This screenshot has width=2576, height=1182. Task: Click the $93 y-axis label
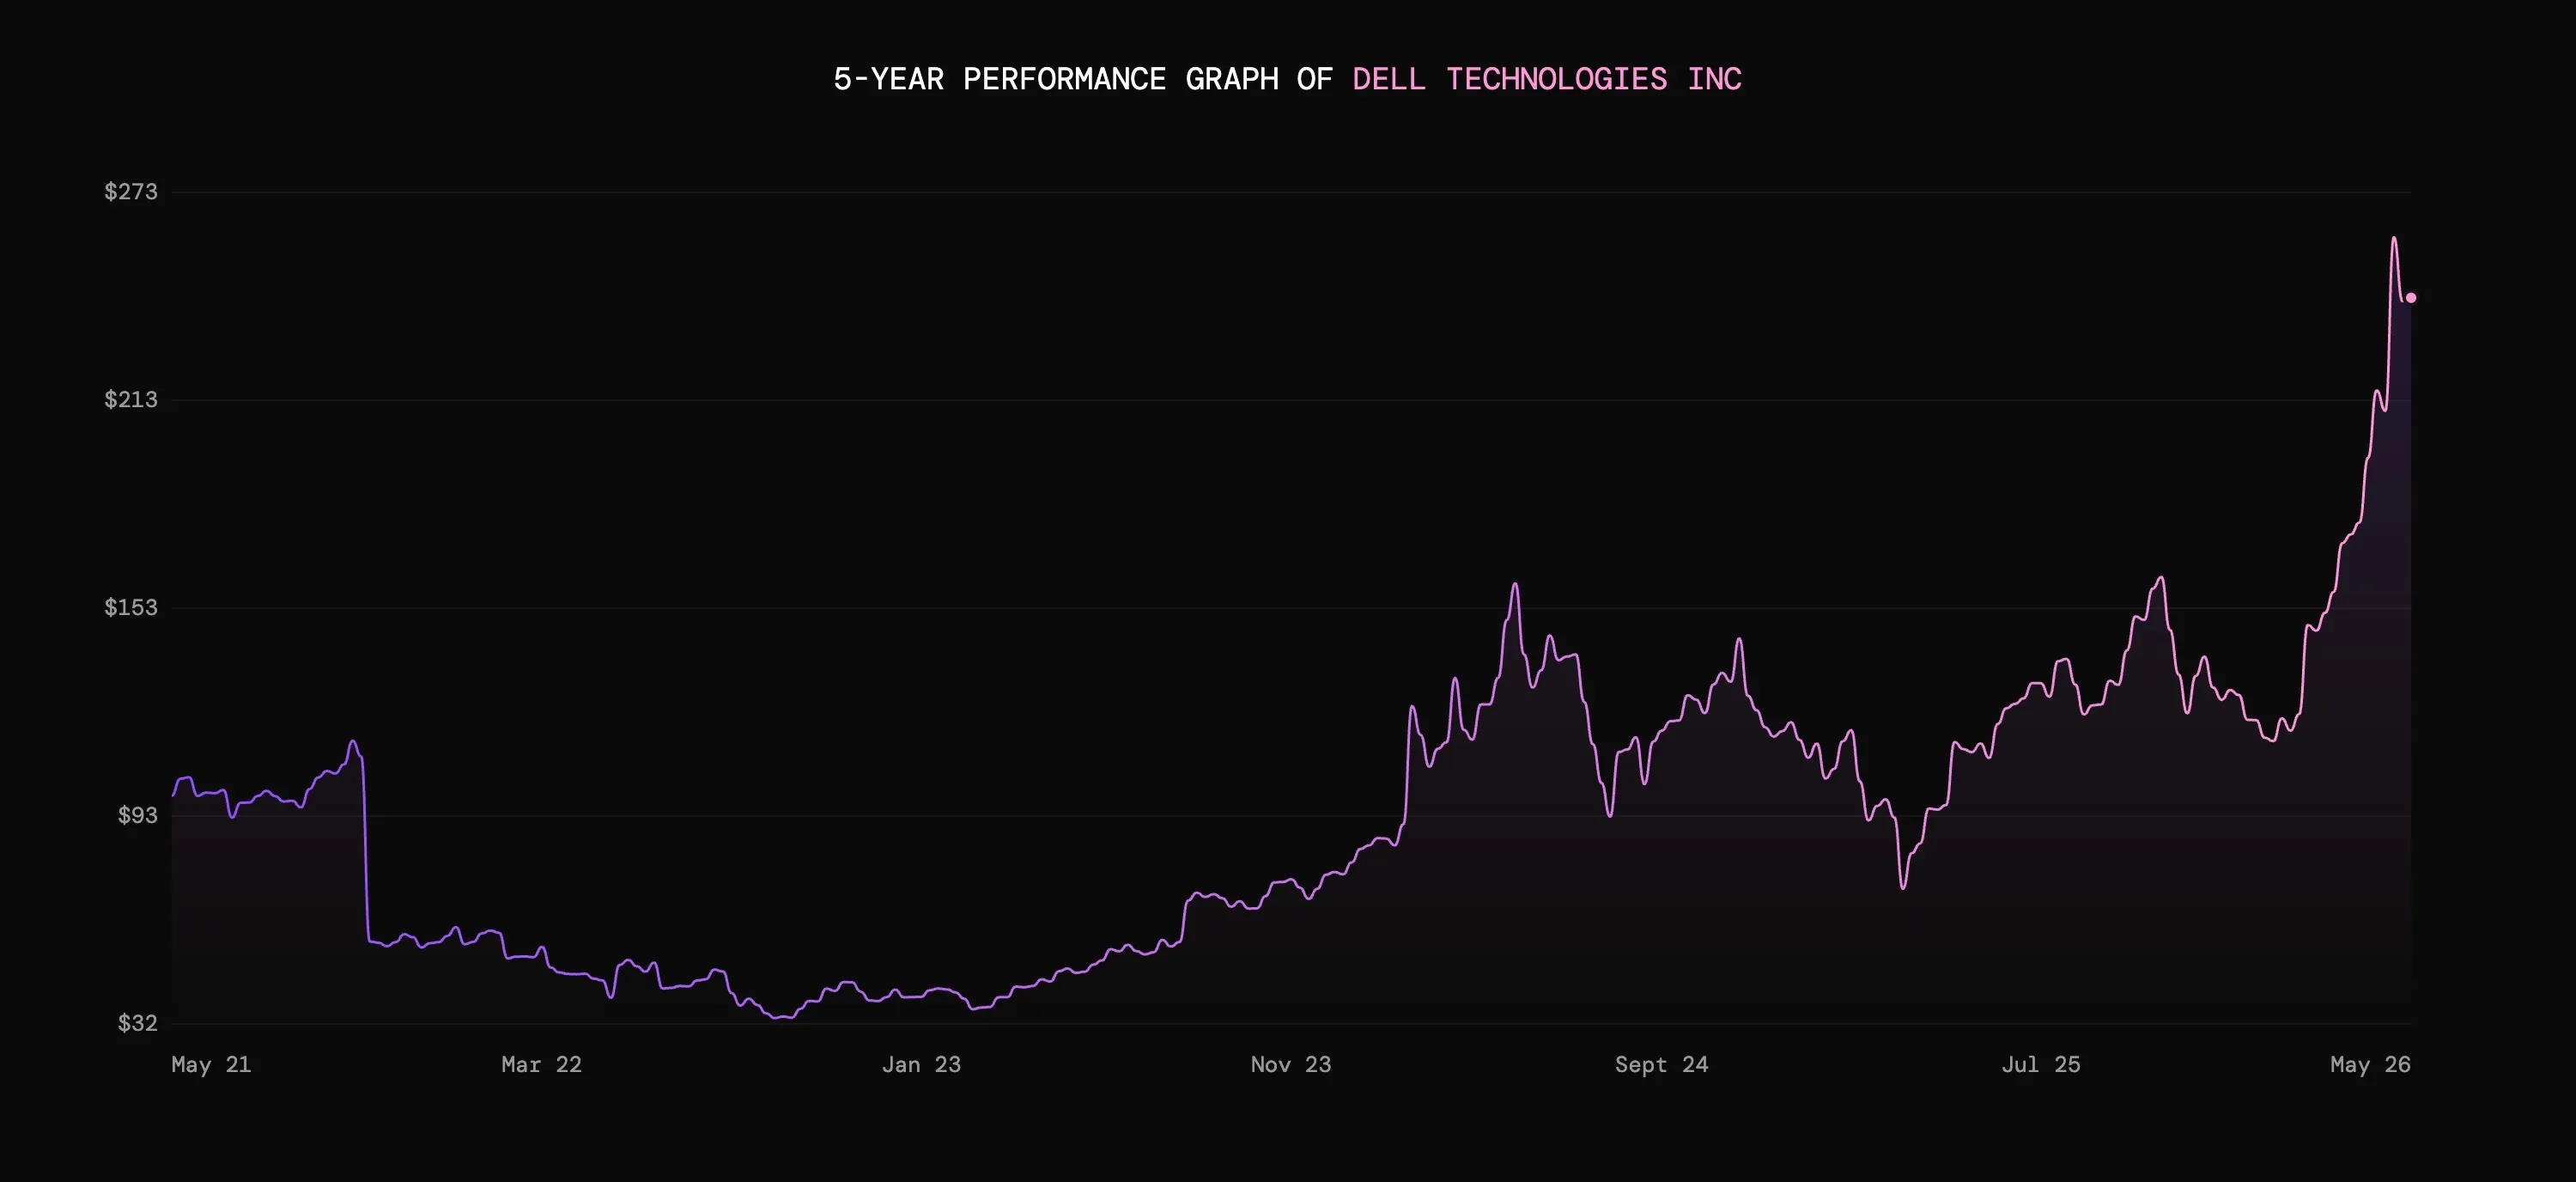(138, 815)
